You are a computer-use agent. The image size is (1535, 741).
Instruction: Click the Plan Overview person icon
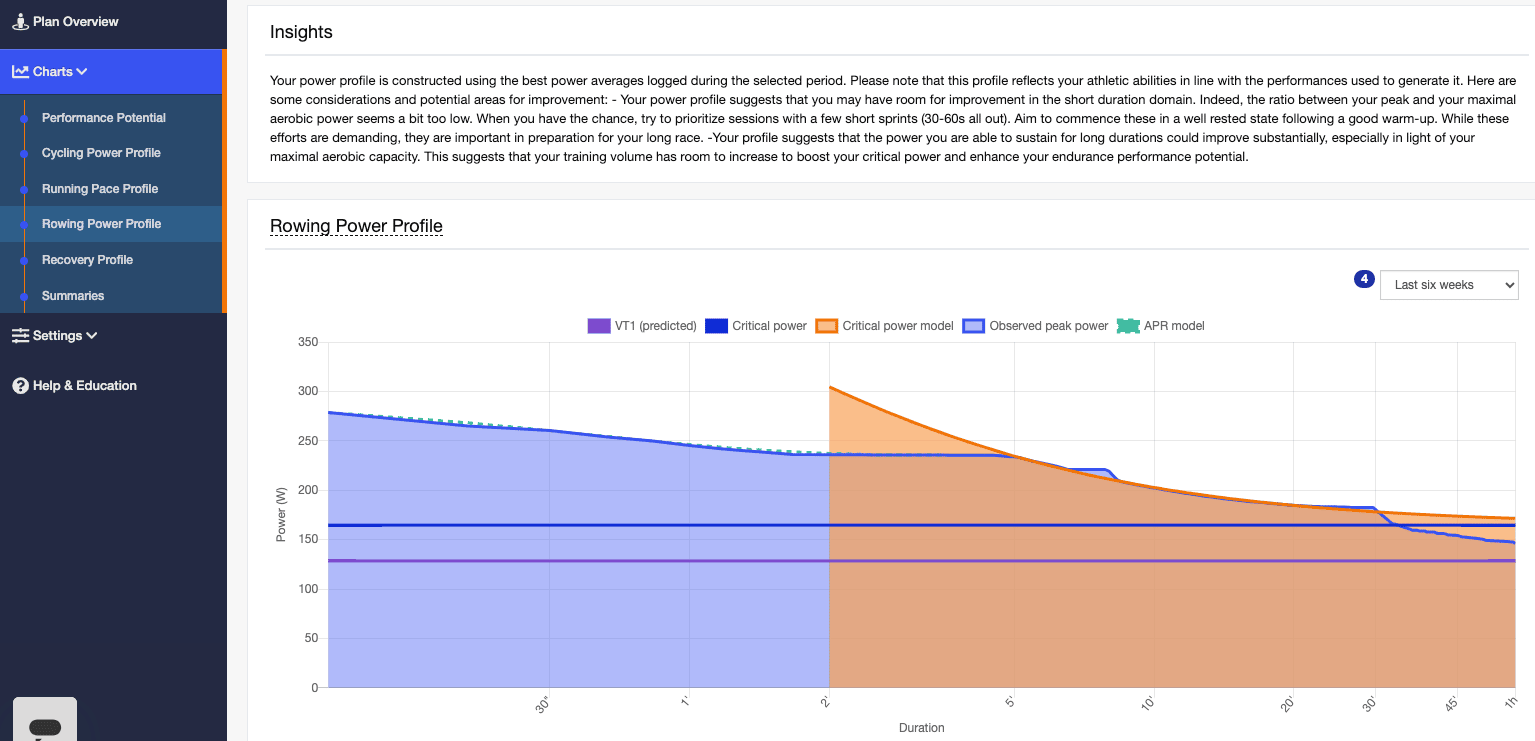click(20, 21)
